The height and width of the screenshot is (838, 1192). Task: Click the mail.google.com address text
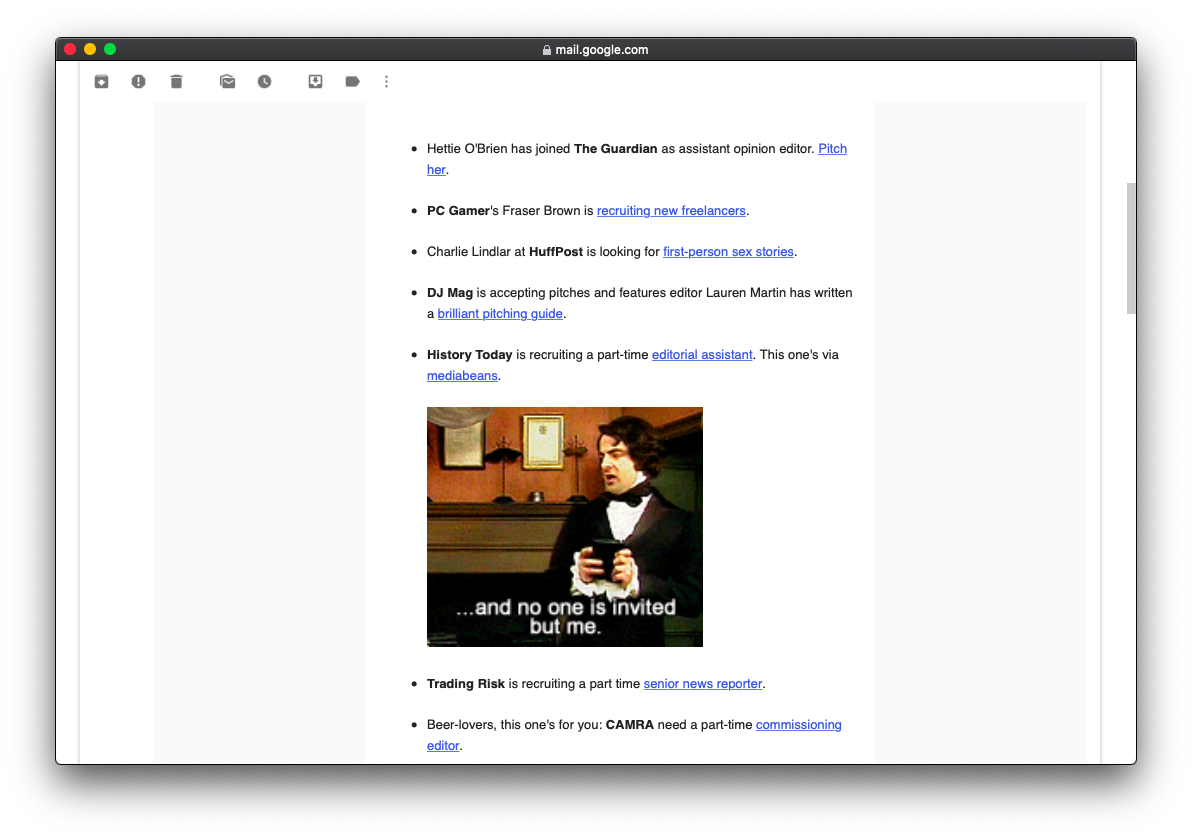point(602,50)
